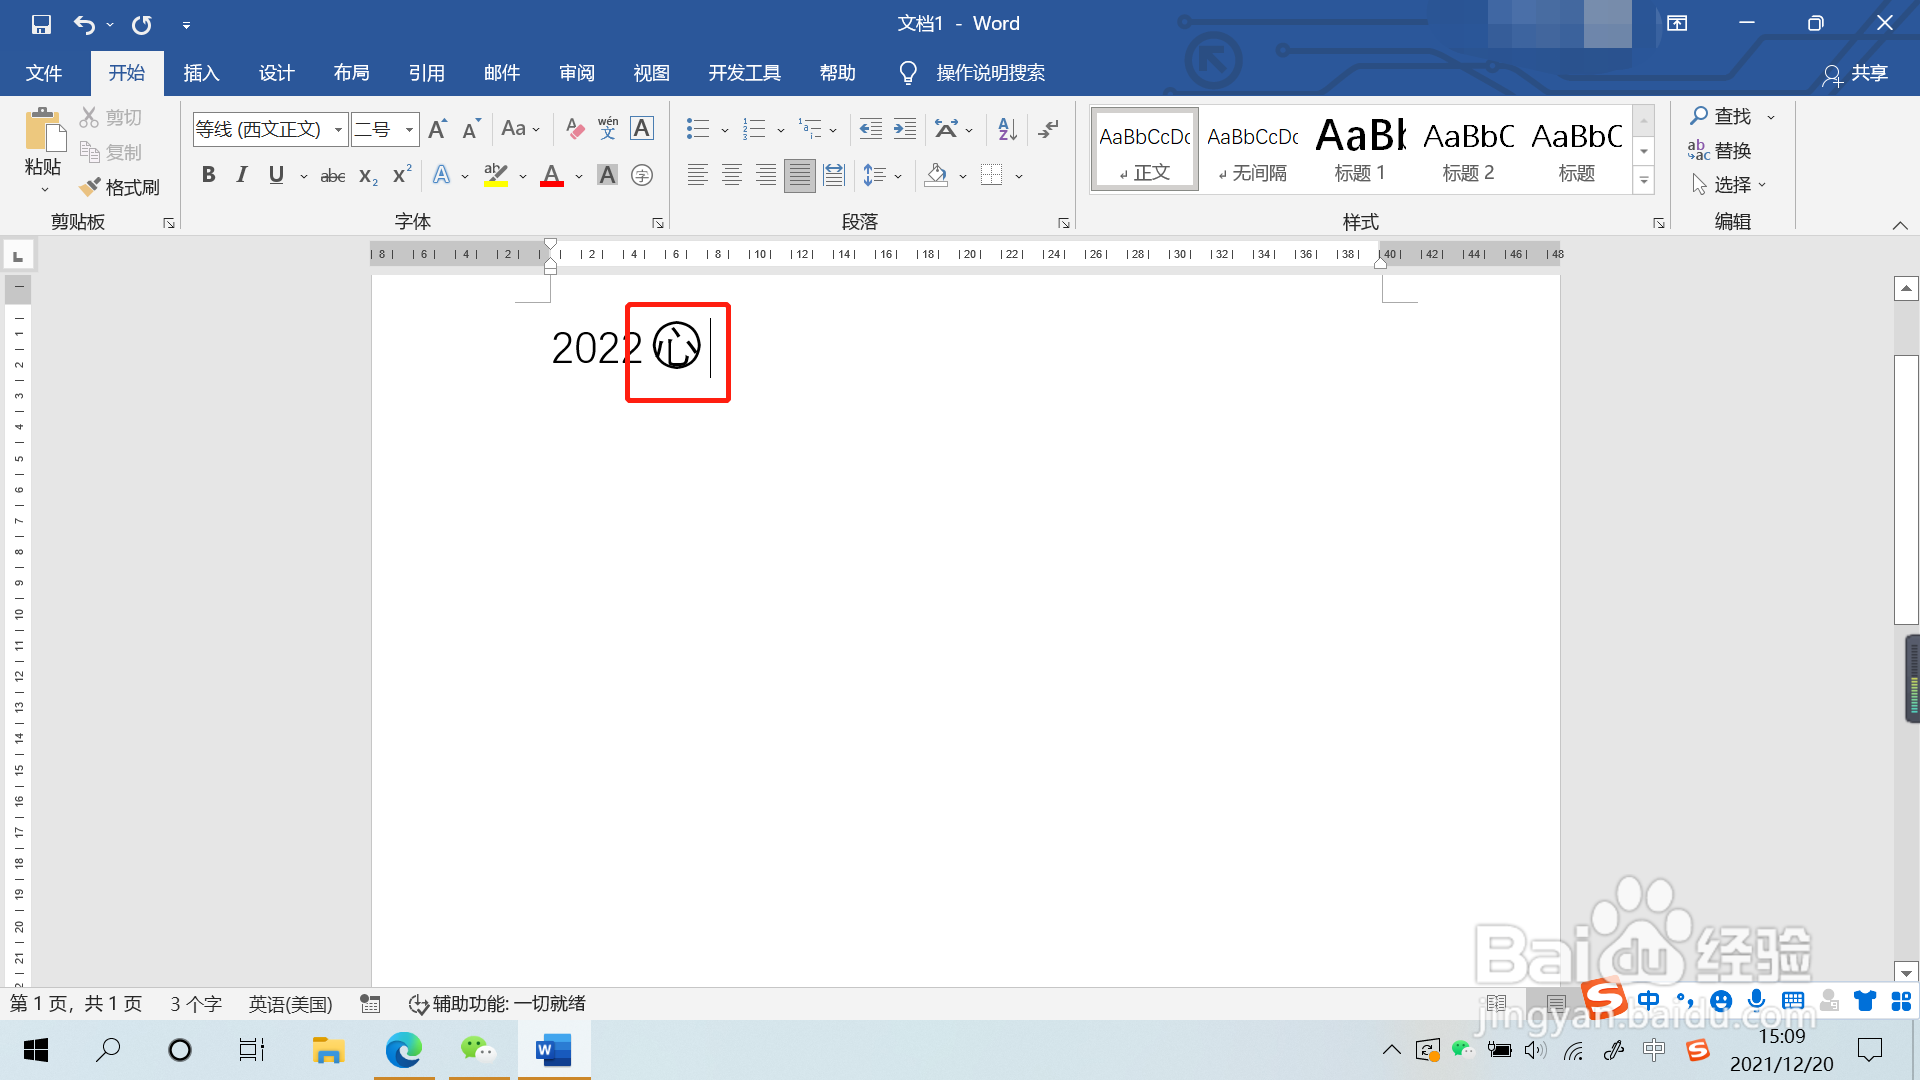1920x1080 pixels.
Task: Open the 布局 ribbon tab
Action: pyautogui.click(x=351, y=73)
